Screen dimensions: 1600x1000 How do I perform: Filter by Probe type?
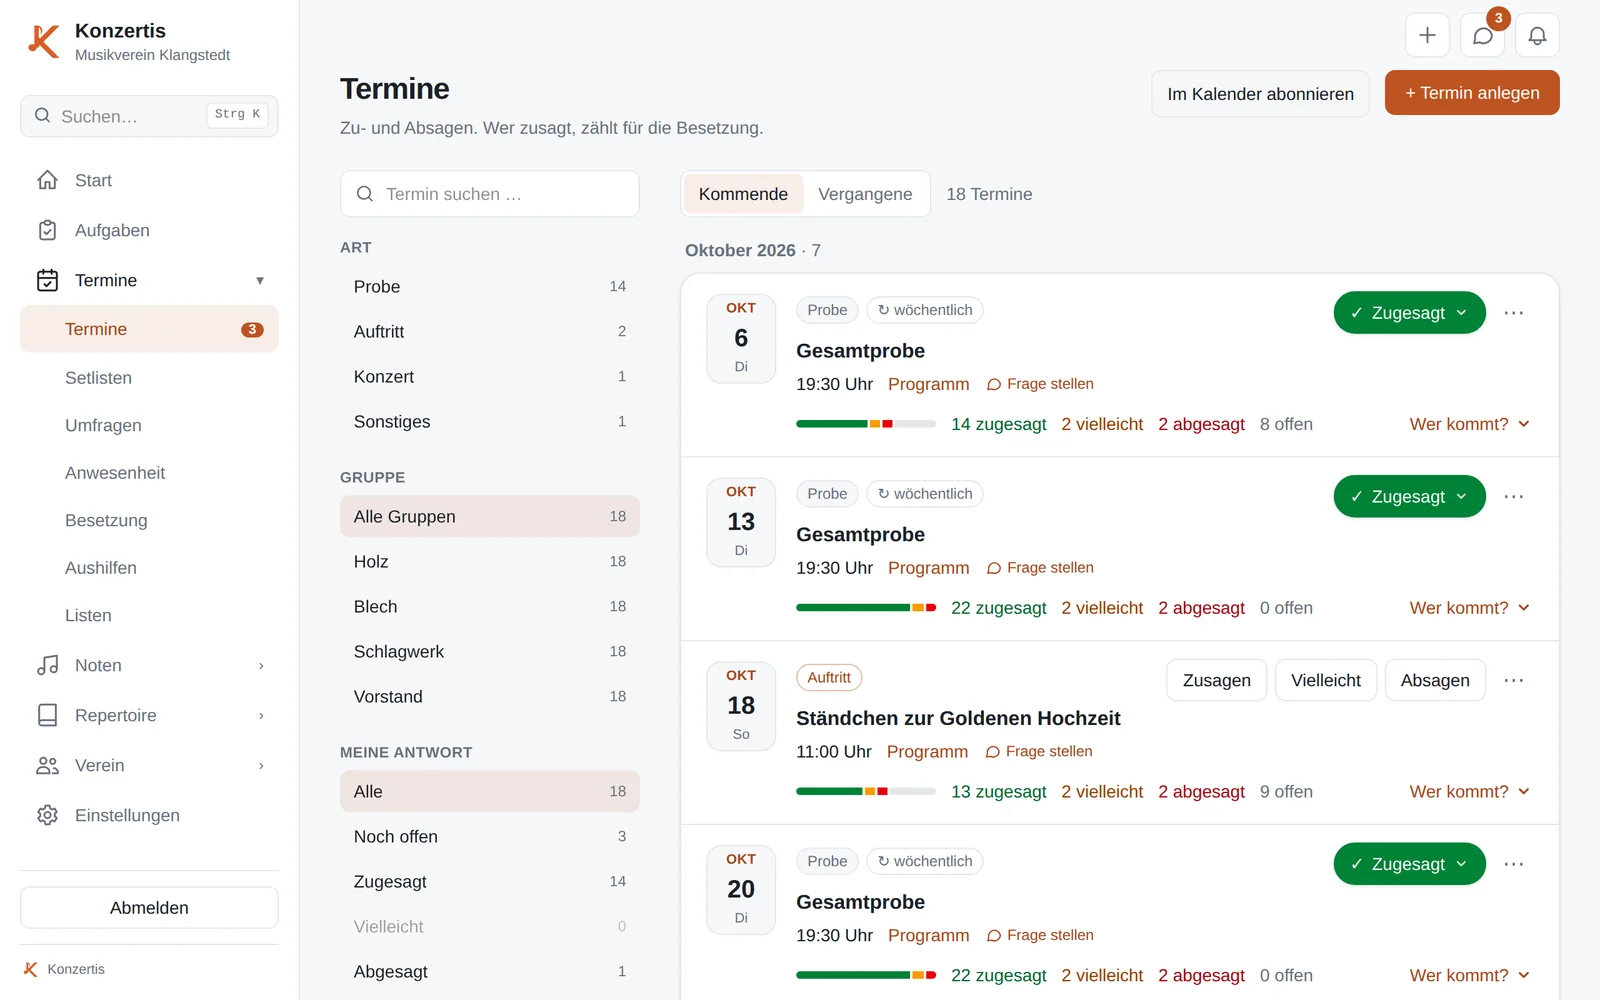pyautogui.click(x=489, y=287)
